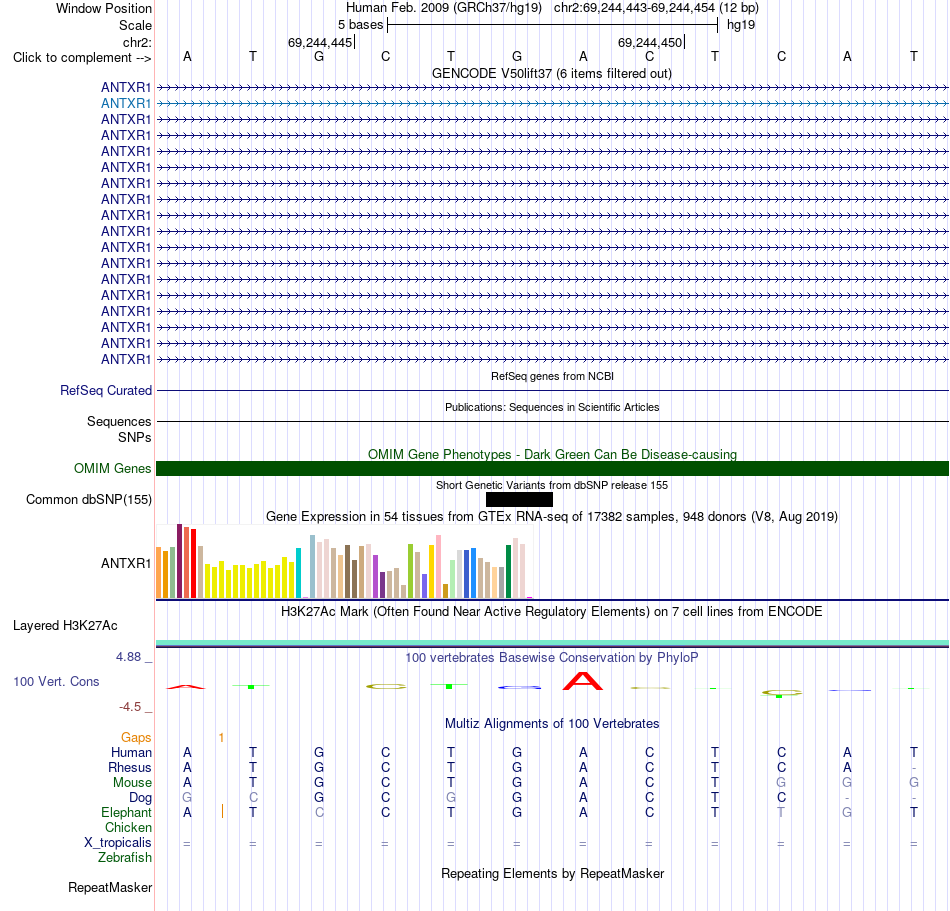Click the 'Rhesus' alignment row label
Image resolution: width=950 pixels, height=911 pixels.
(x=130, y=767)
